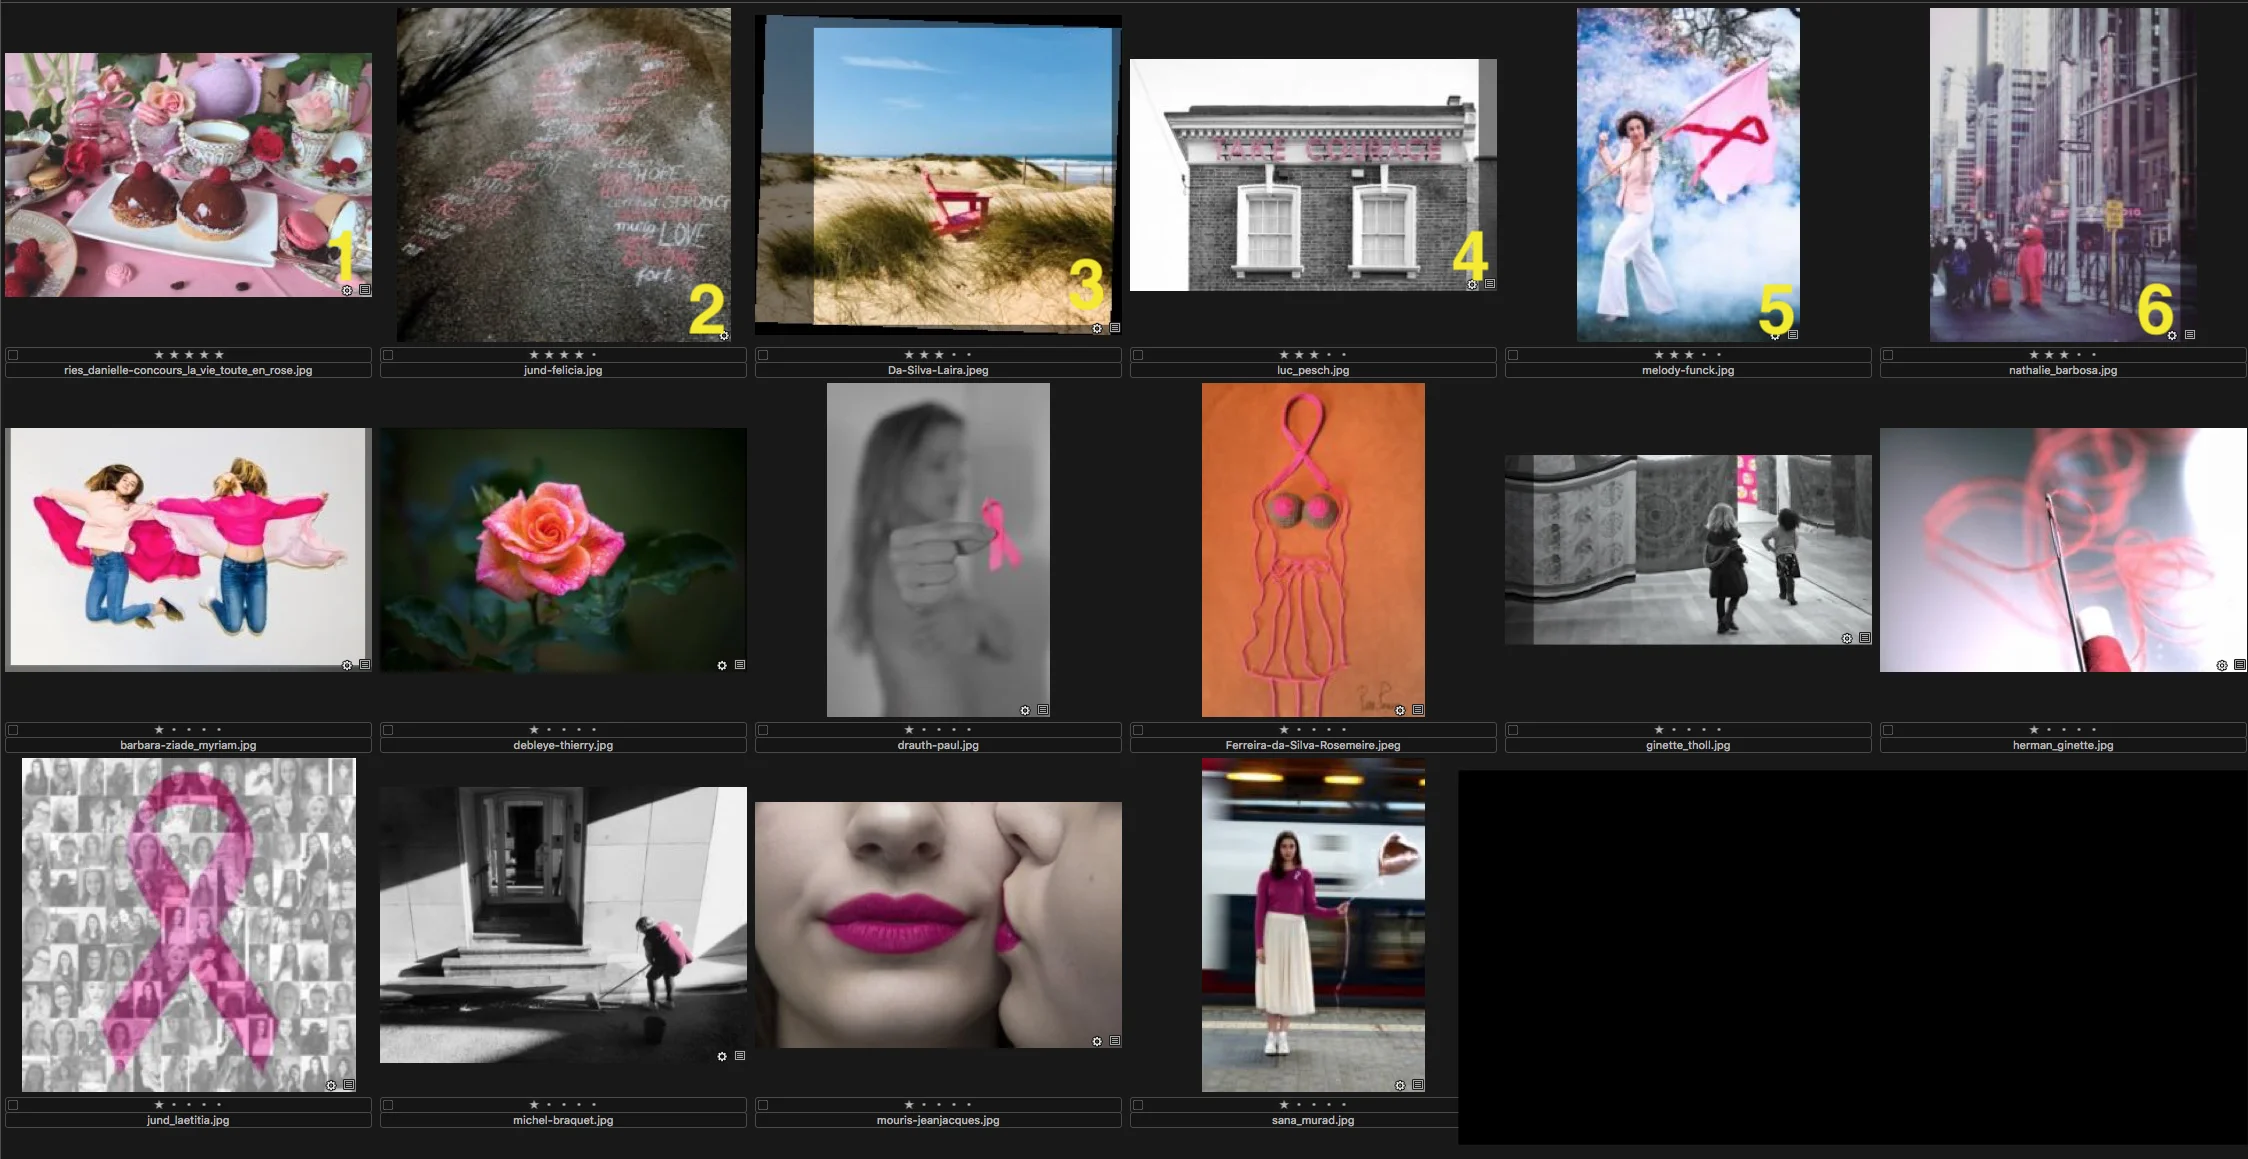
Task: Click the gear badge on herman_ginette thumbnail
Action: click(x=2222, y=665)
